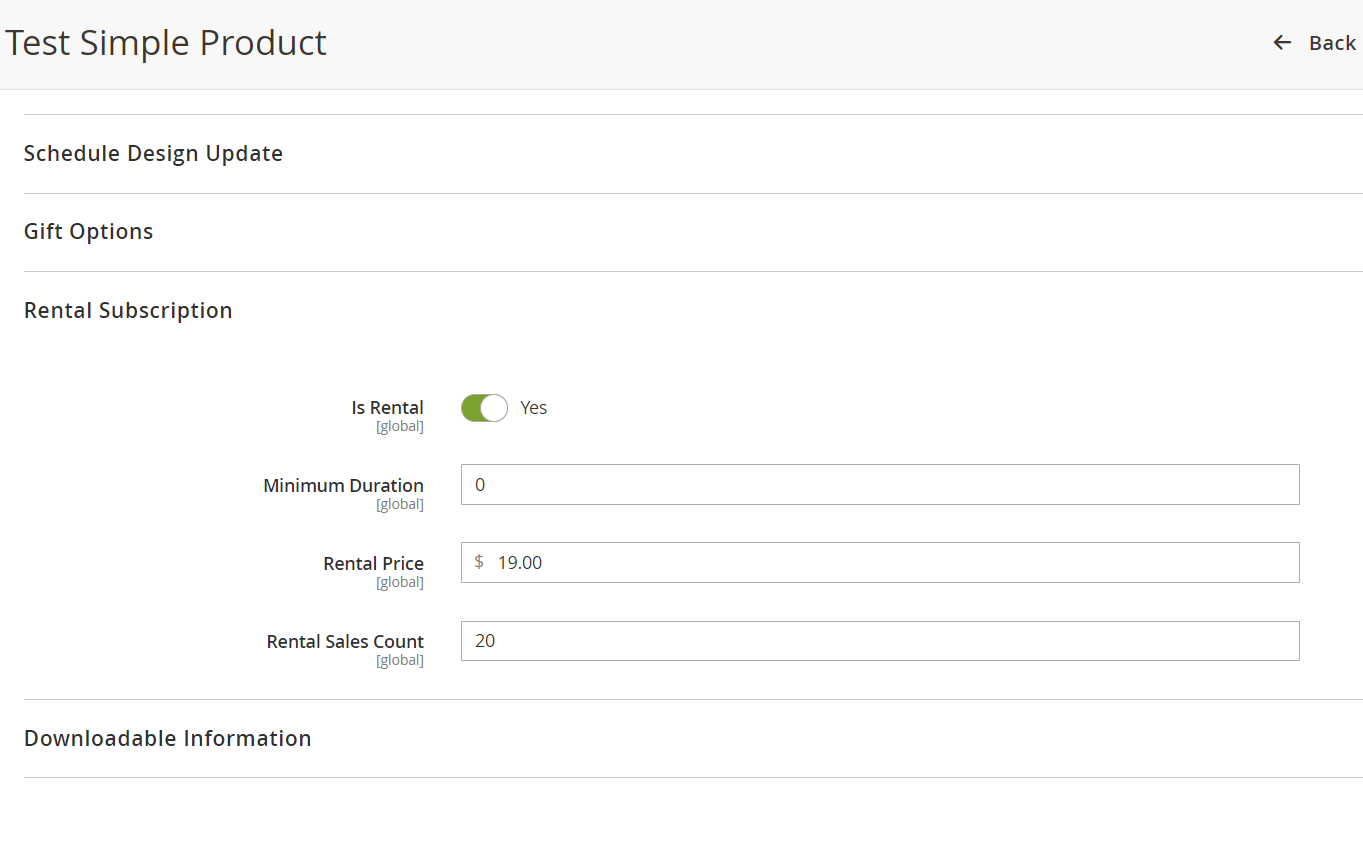Image resolution: width=1363 pixels, height=850 pixels.
Task: Expand the Gift Options section
Action: pyautogui.click(x=88, y=231)
